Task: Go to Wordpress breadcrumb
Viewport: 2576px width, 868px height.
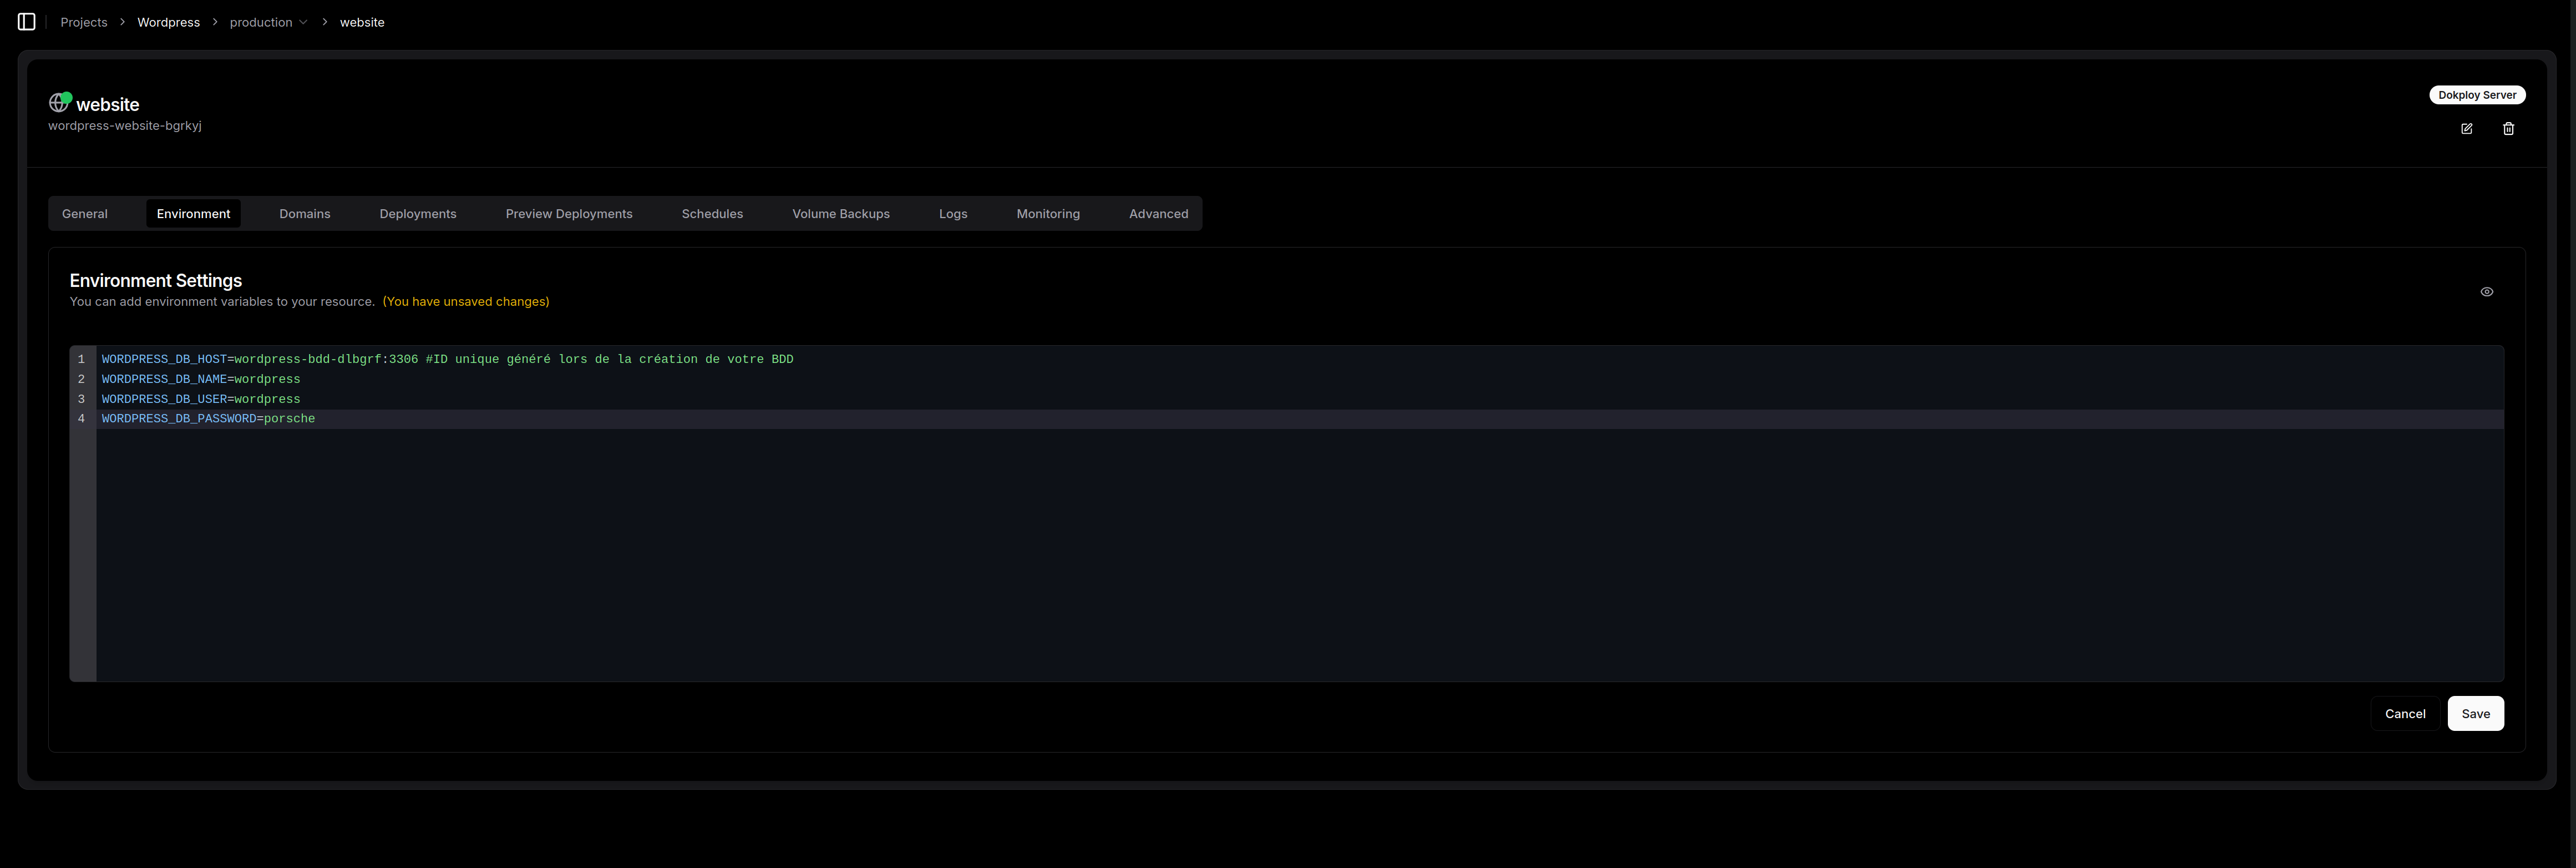Action: pyautogui.click(x=168, y=22)
